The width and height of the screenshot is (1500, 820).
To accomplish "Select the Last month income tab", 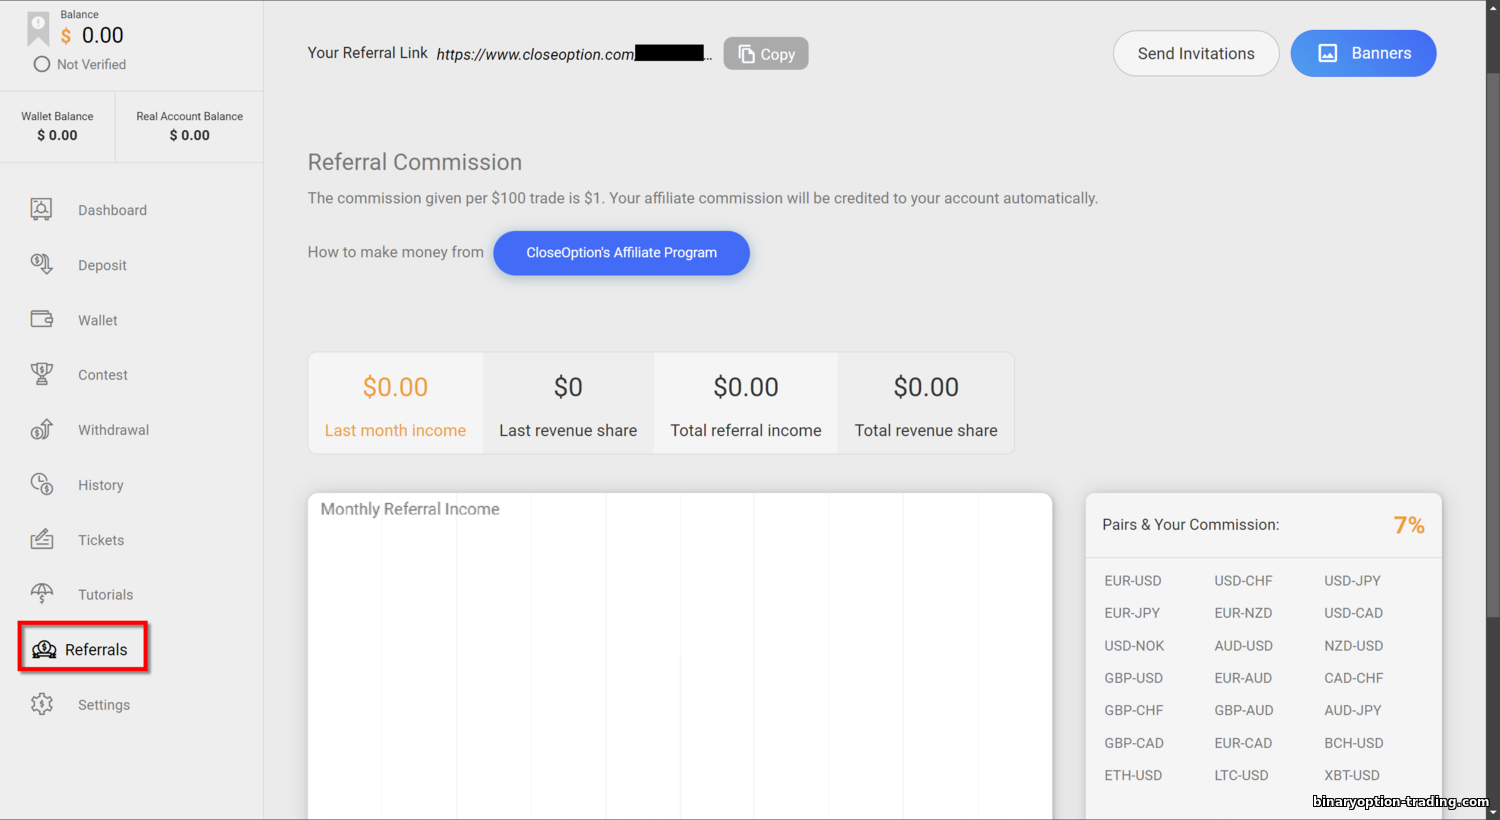I will click(395, 403).
